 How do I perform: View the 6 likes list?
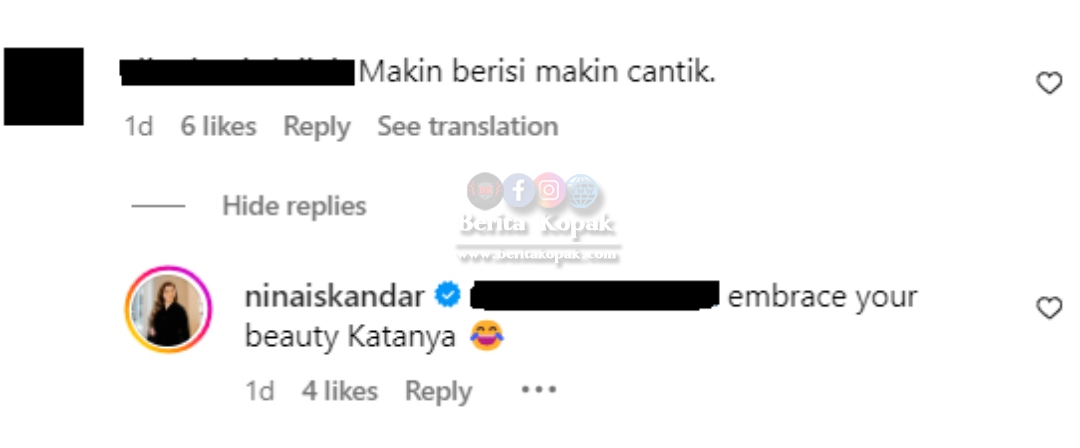(x=218, y=127)
